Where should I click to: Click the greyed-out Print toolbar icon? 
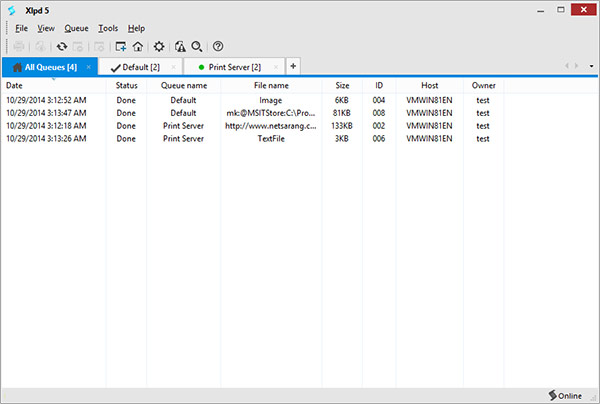click(19, 47)
